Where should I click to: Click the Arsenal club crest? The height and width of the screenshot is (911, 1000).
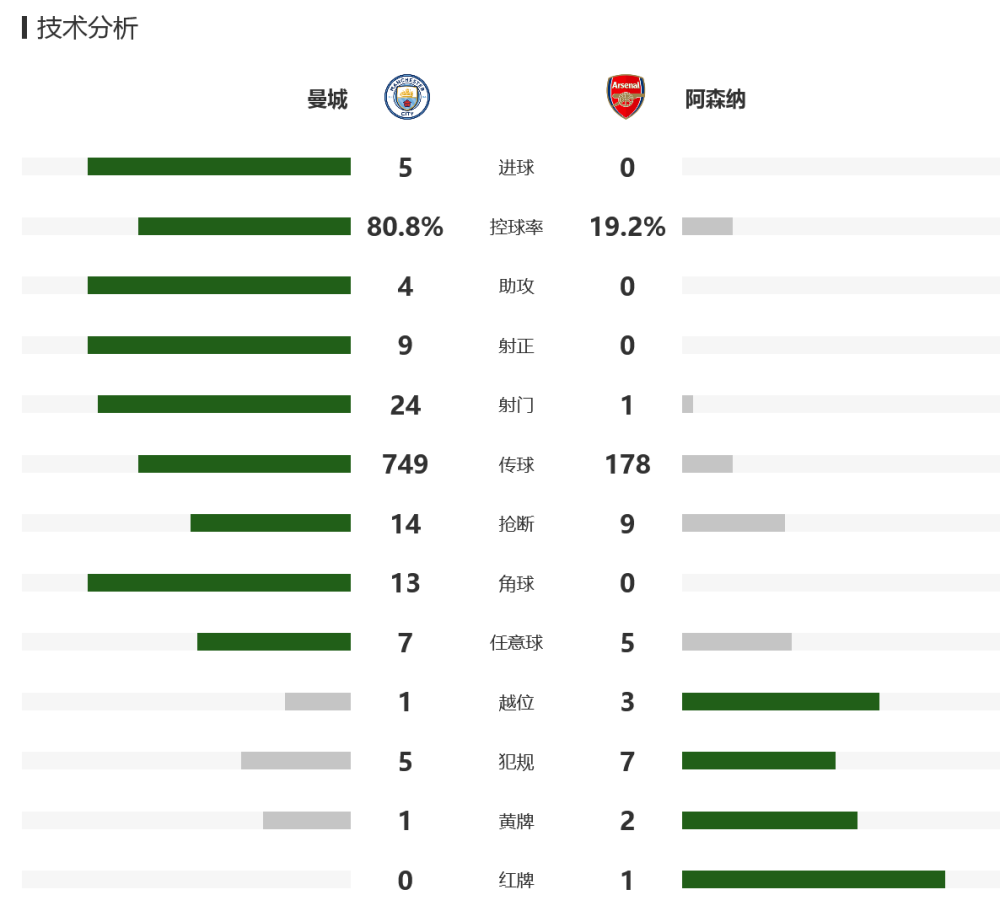[626, 97]
